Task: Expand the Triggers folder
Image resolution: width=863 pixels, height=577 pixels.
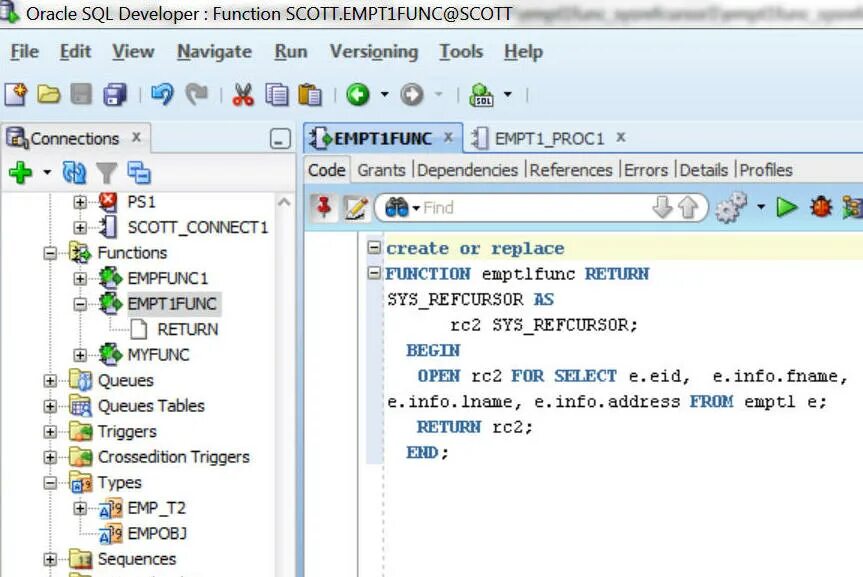Action: 50,432
